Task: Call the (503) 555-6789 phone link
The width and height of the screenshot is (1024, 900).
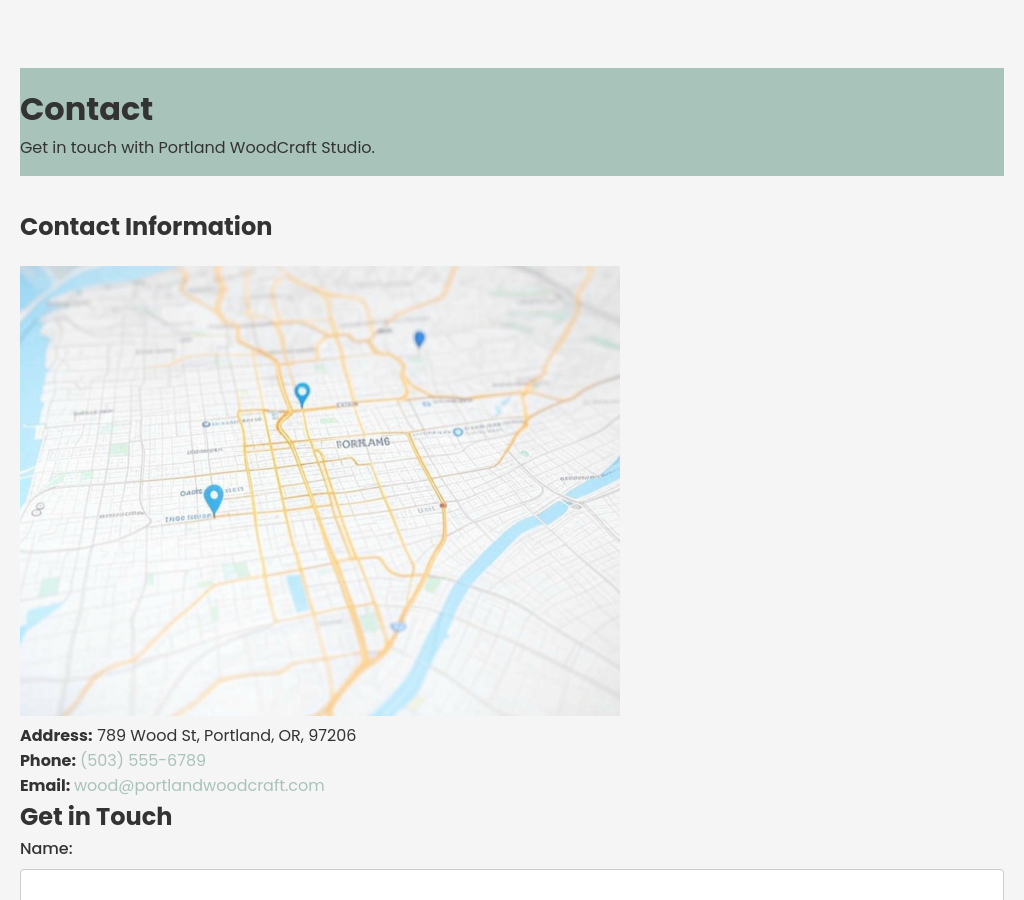Action: (143, 761)
